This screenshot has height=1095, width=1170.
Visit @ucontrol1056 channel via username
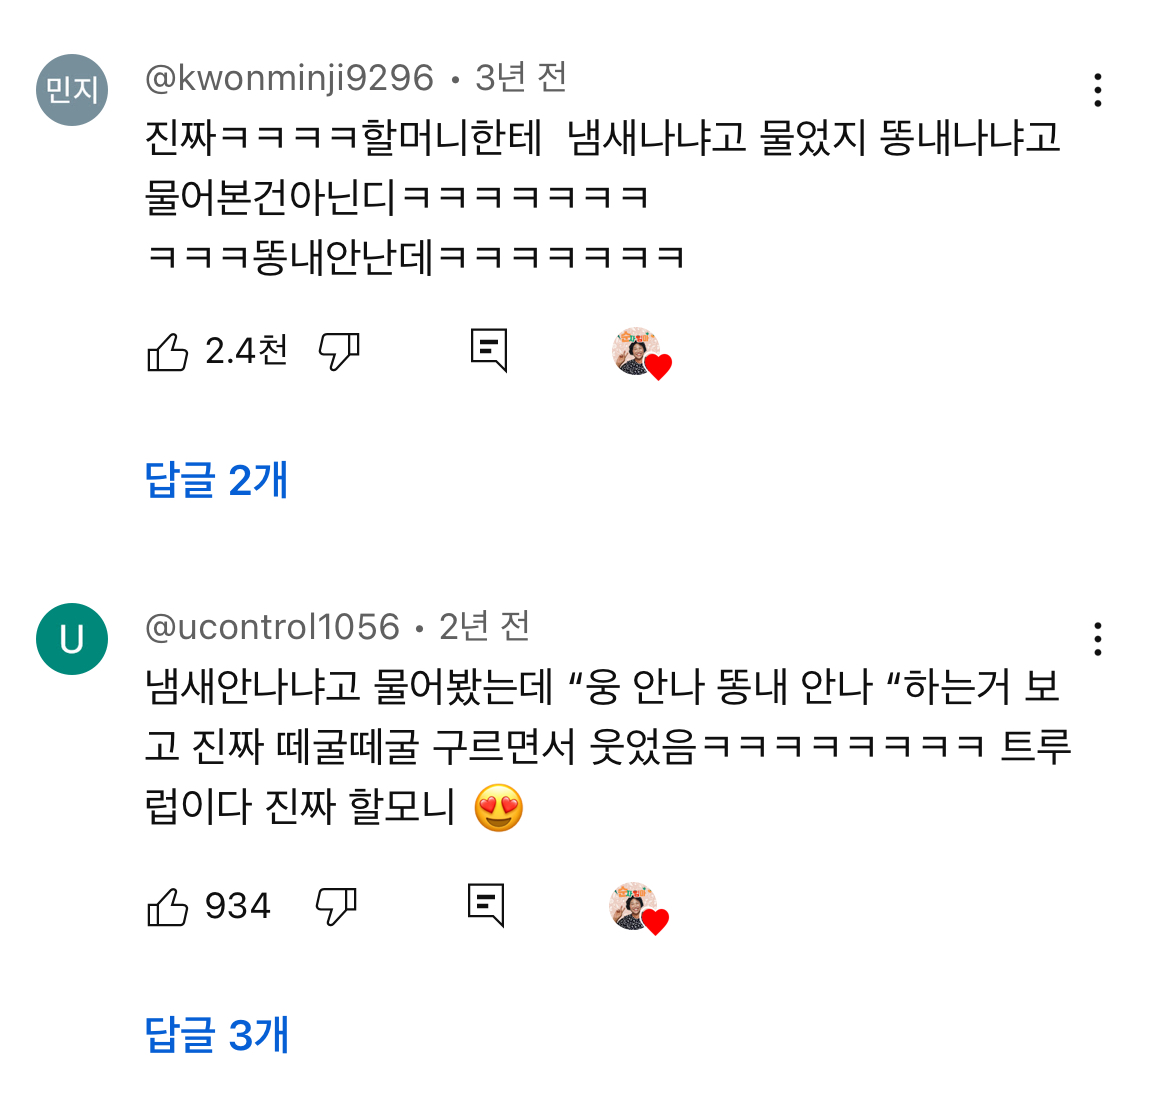click(x=272, y=627)
